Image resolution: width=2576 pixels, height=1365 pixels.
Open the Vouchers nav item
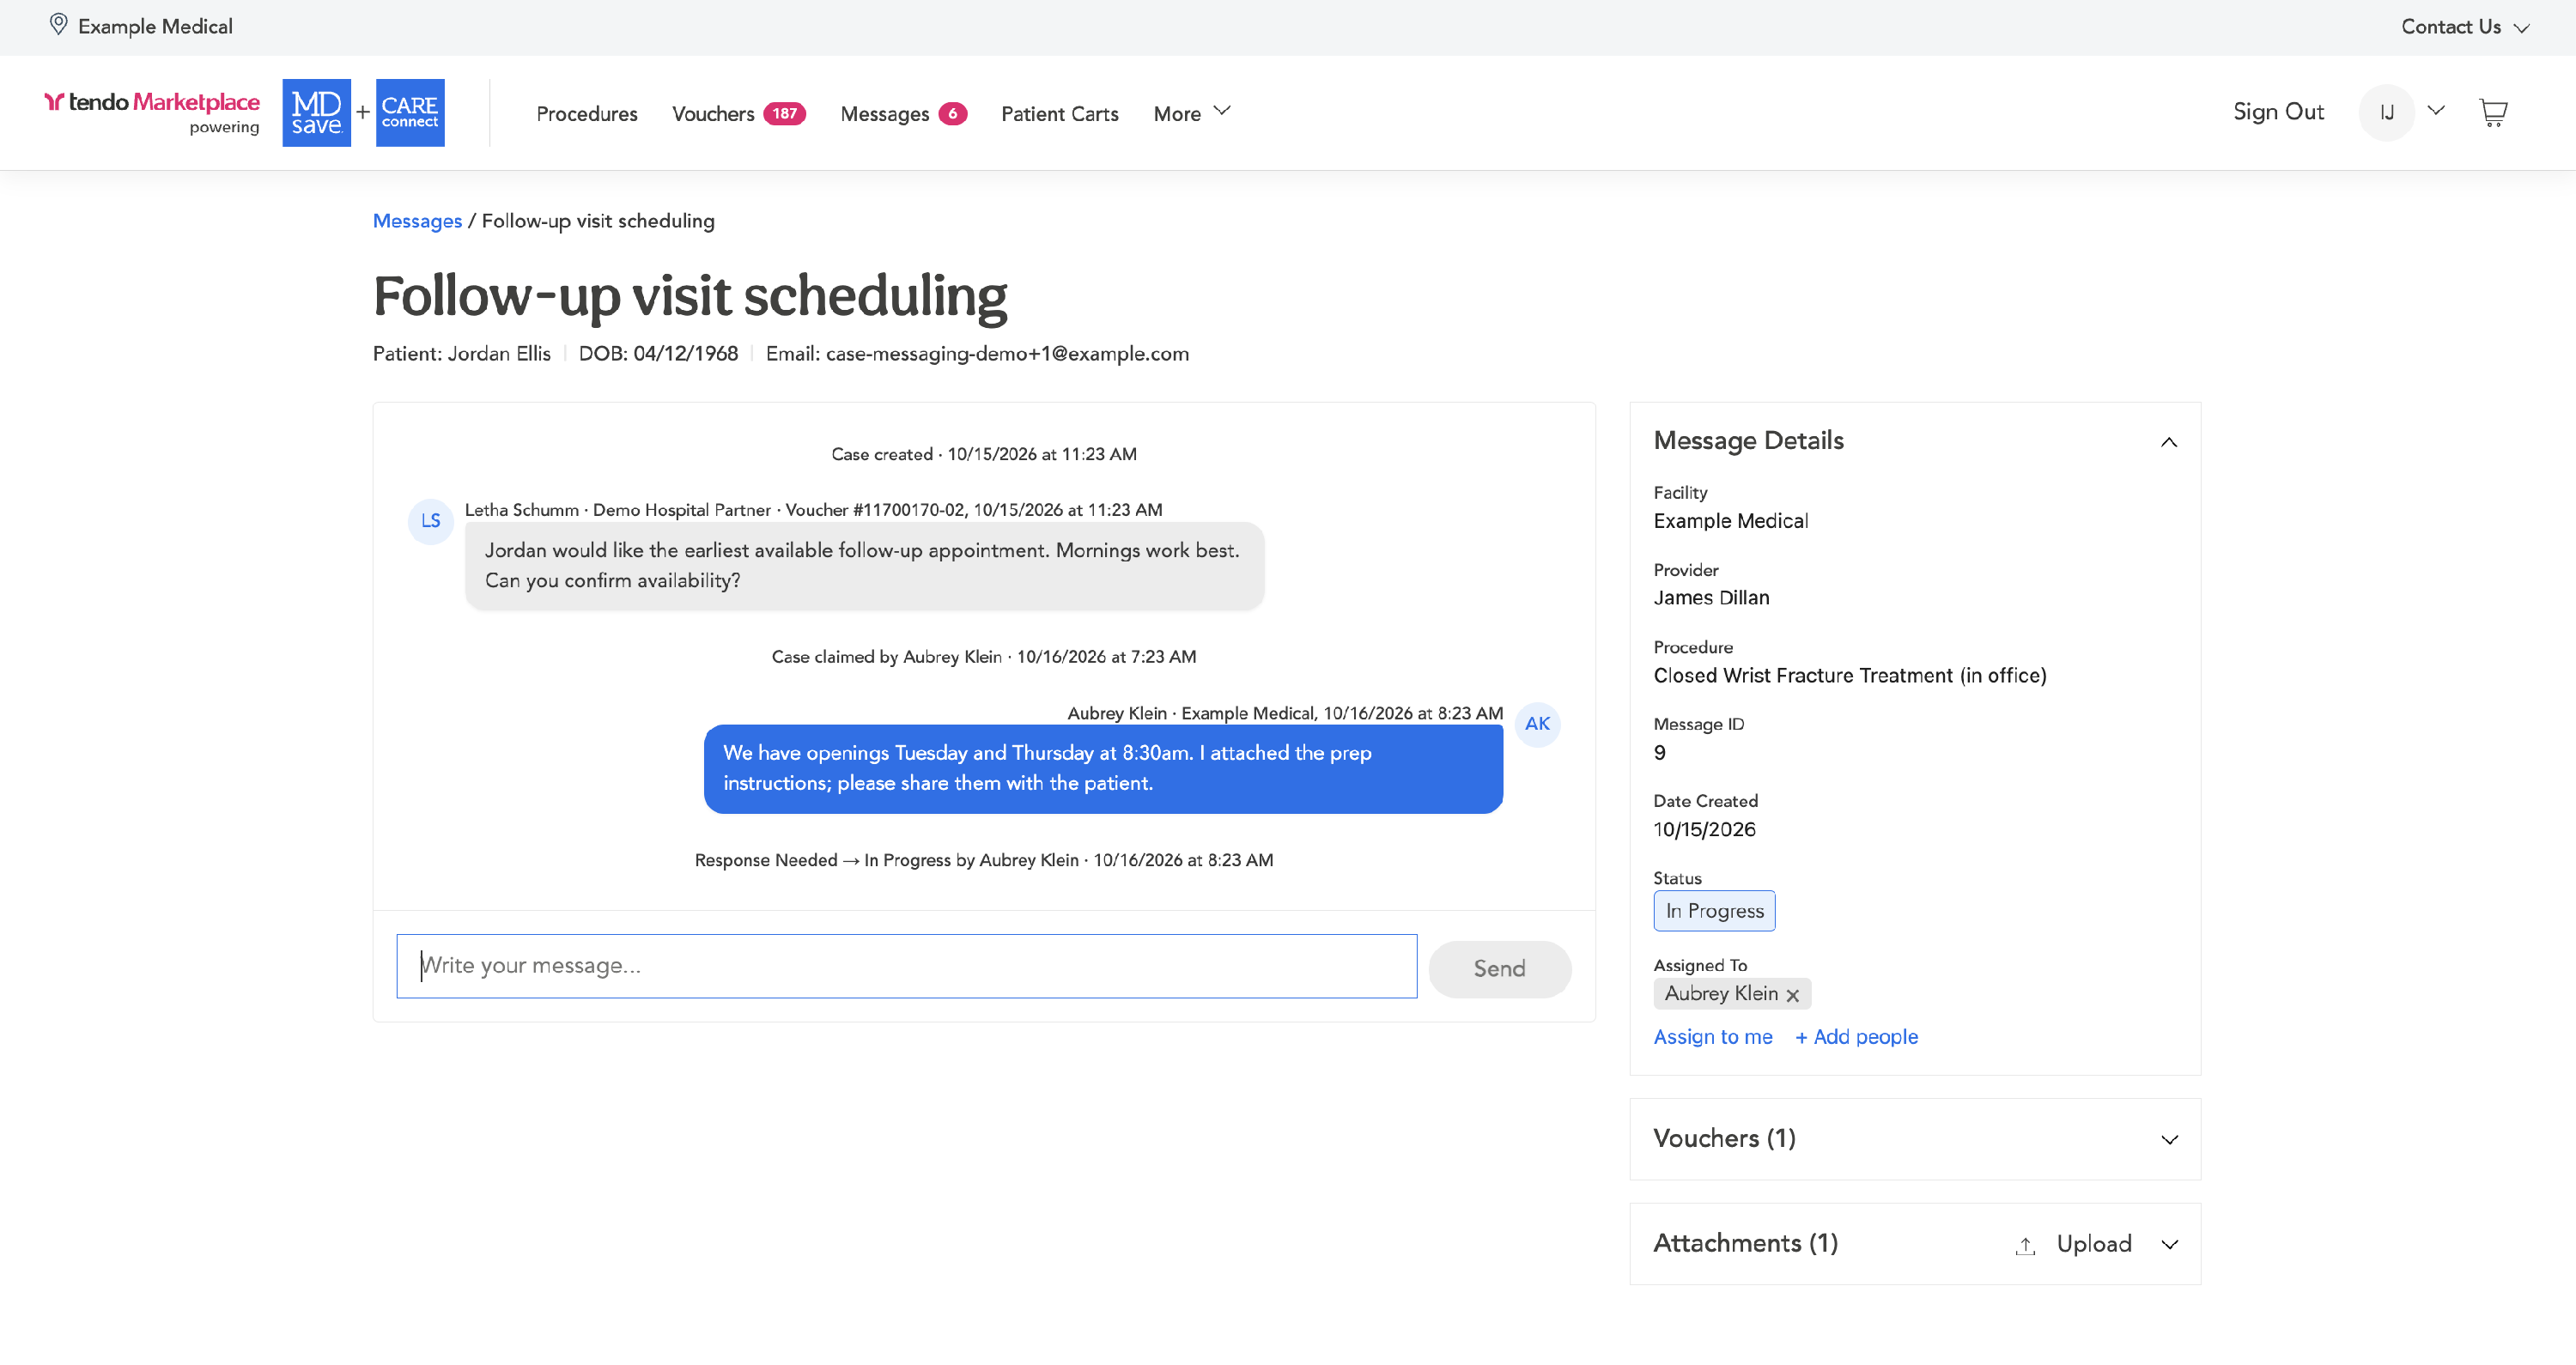(712, 114)
